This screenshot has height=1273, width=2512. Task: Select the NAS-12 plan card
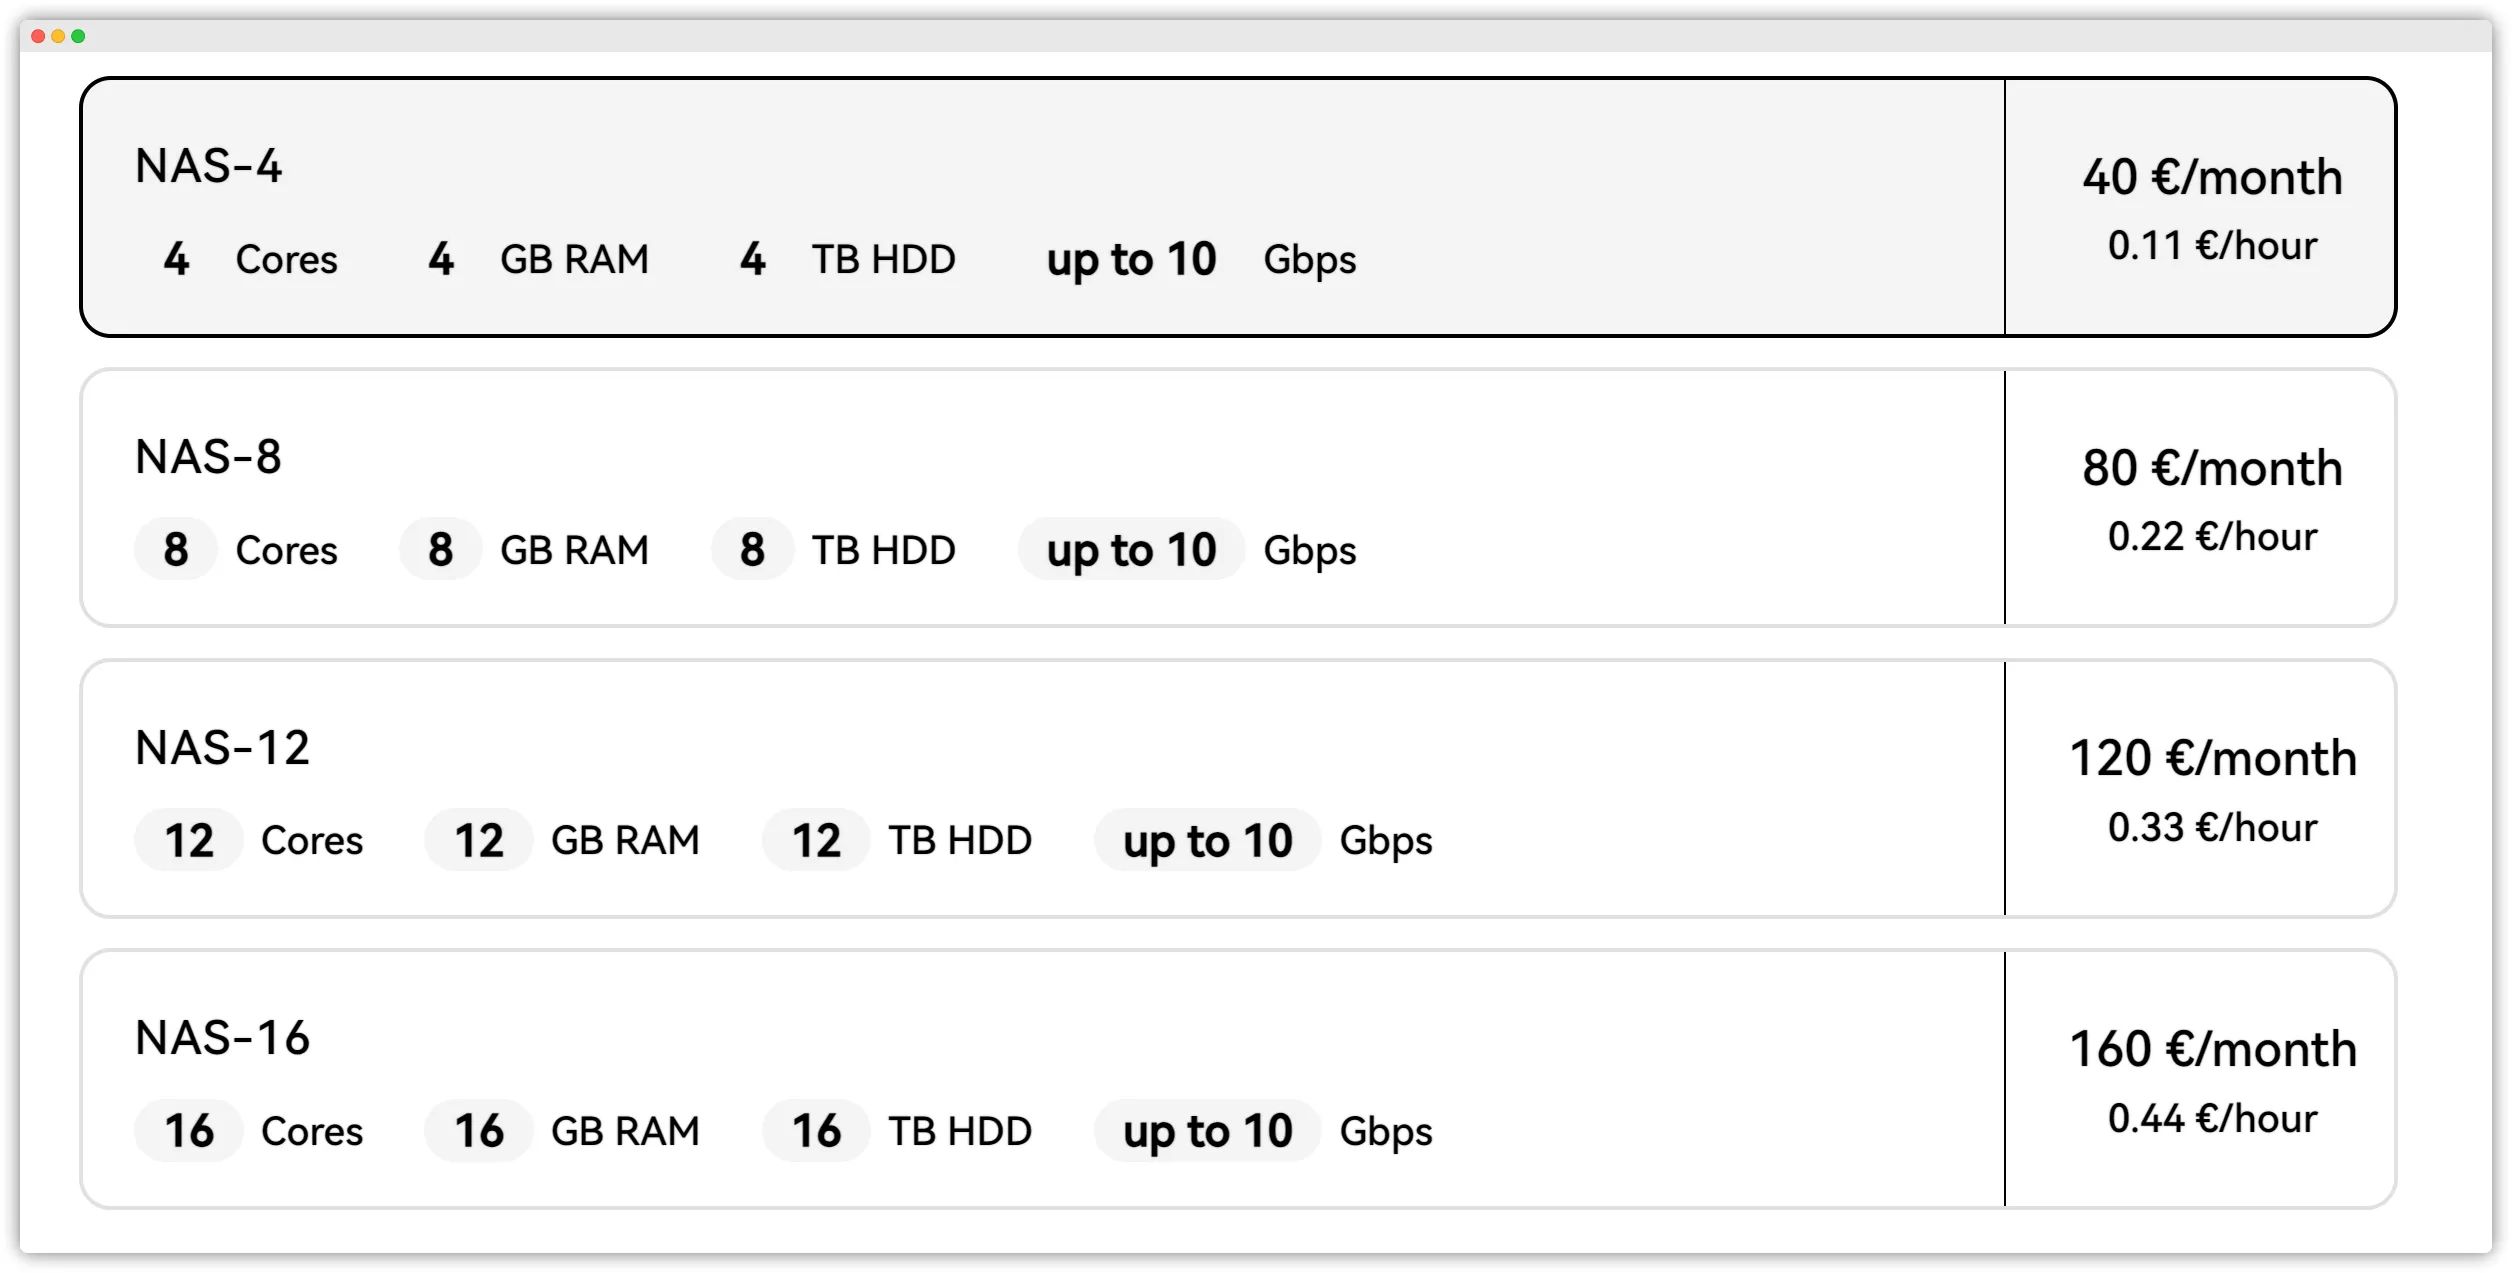[1238, 788]
